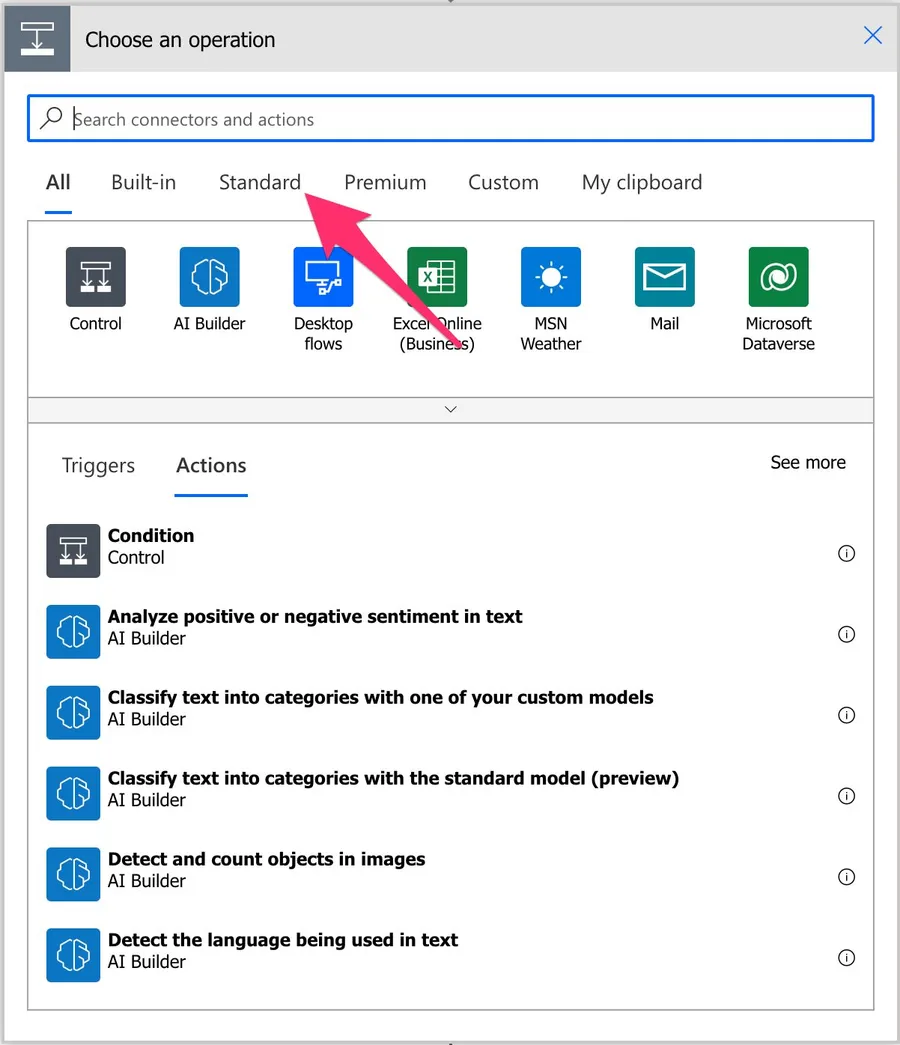Viewport: 900px width, 1045px height.
Task: Select the Control connector icon
Action: (96, 277)
